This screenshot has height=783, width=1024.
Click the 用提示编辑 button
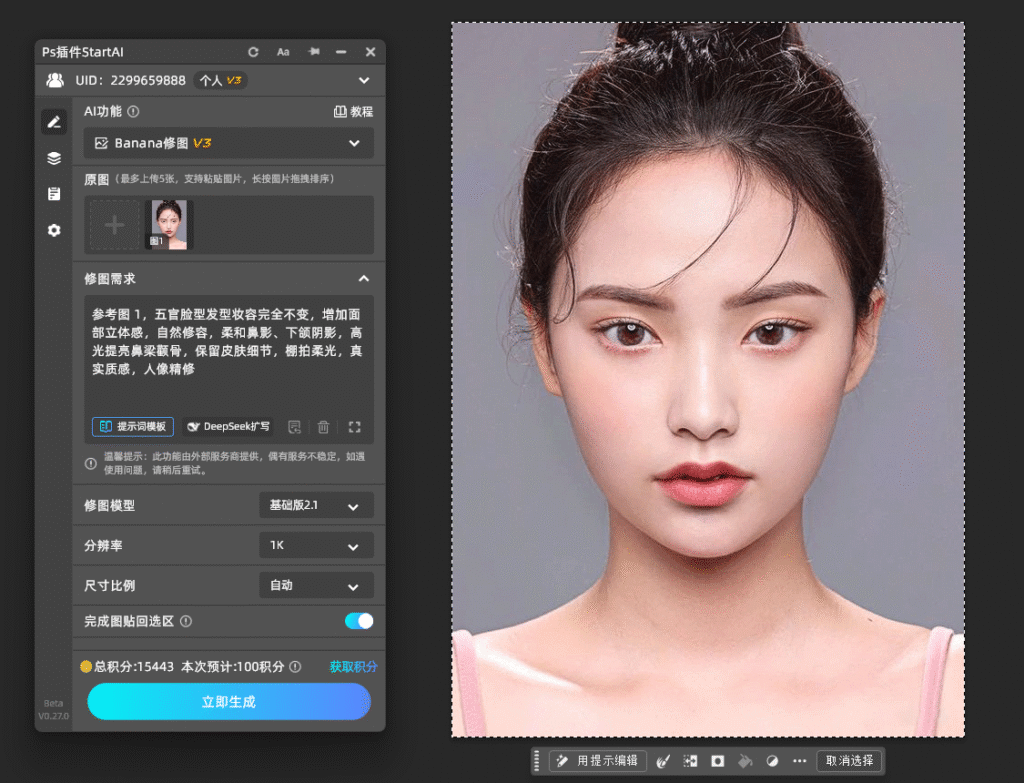[598, 761]
